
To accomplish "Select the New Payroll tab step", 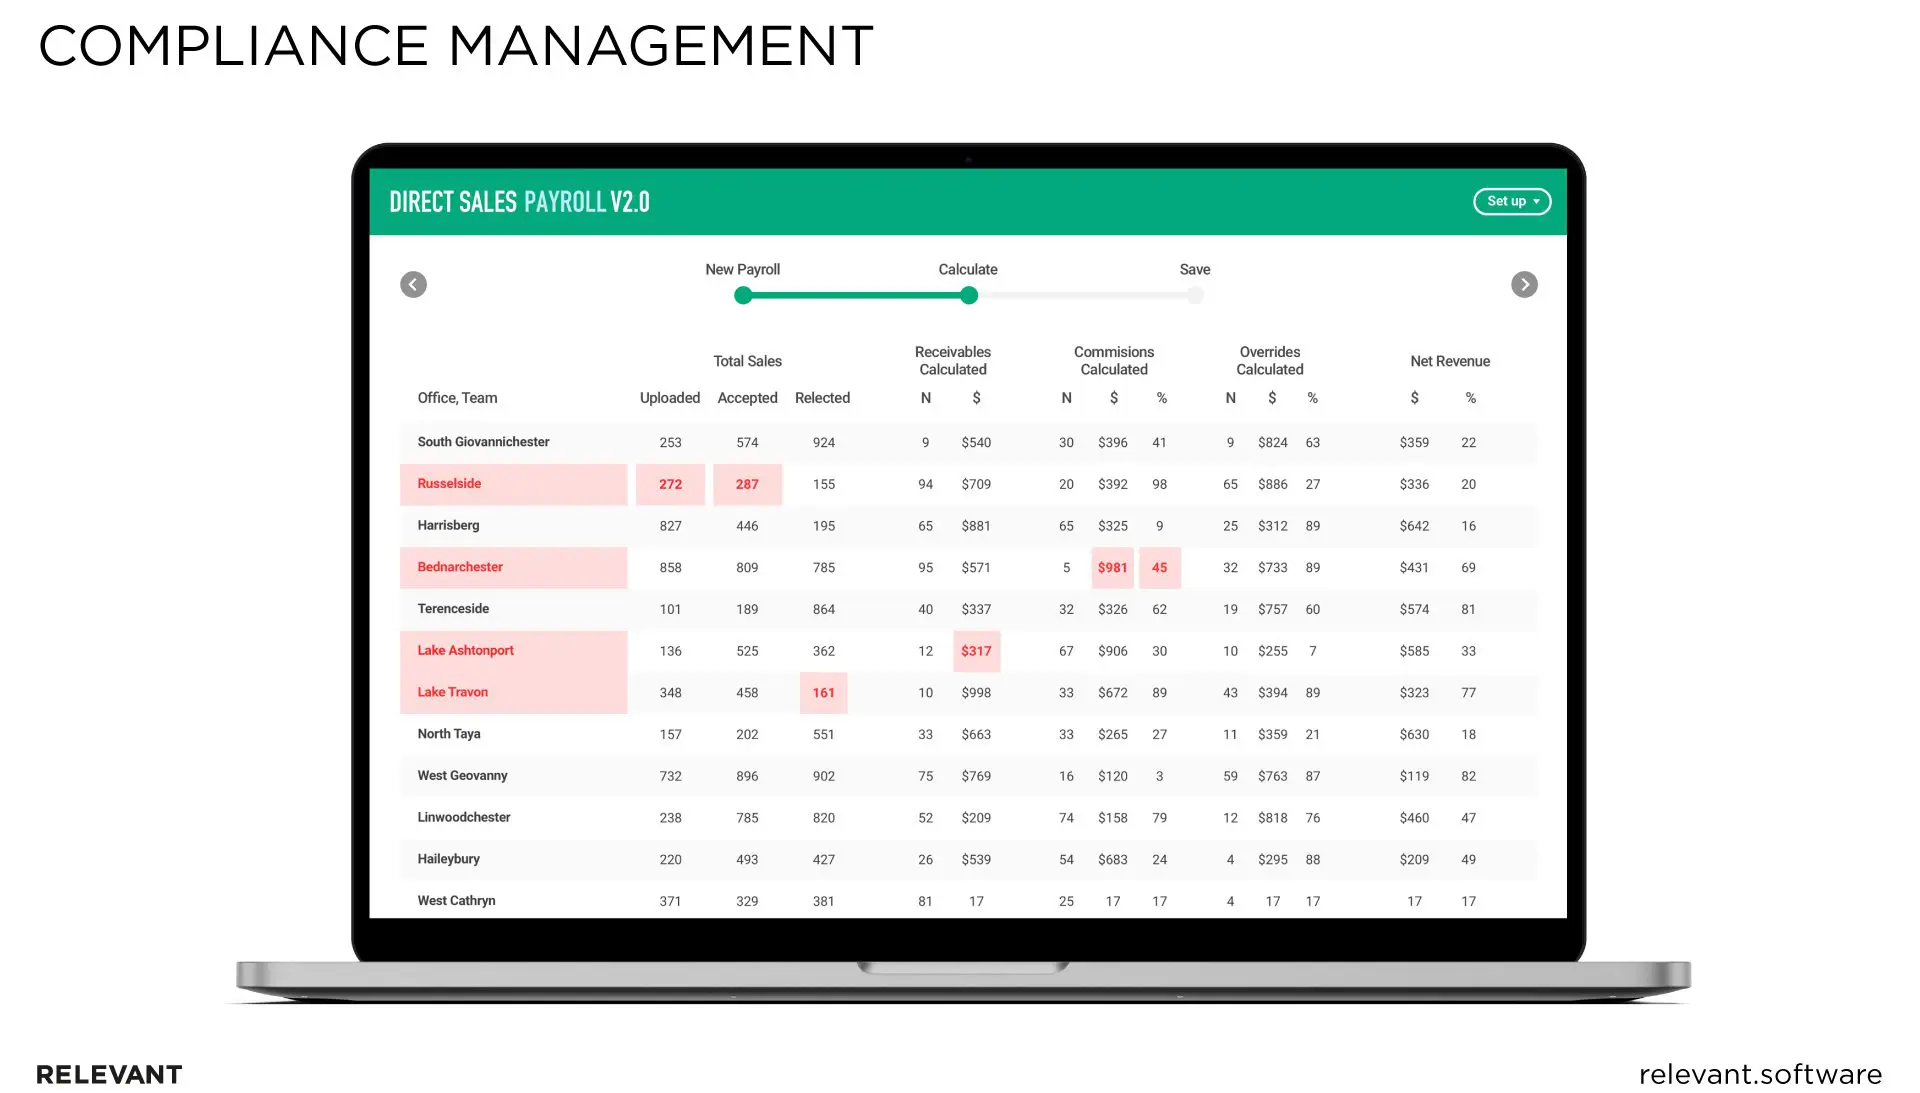I will [x=742, y=269].
